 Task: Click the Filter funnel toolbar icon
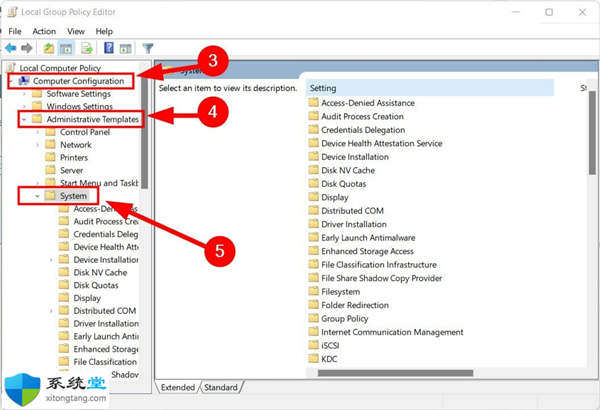point(148,48)
